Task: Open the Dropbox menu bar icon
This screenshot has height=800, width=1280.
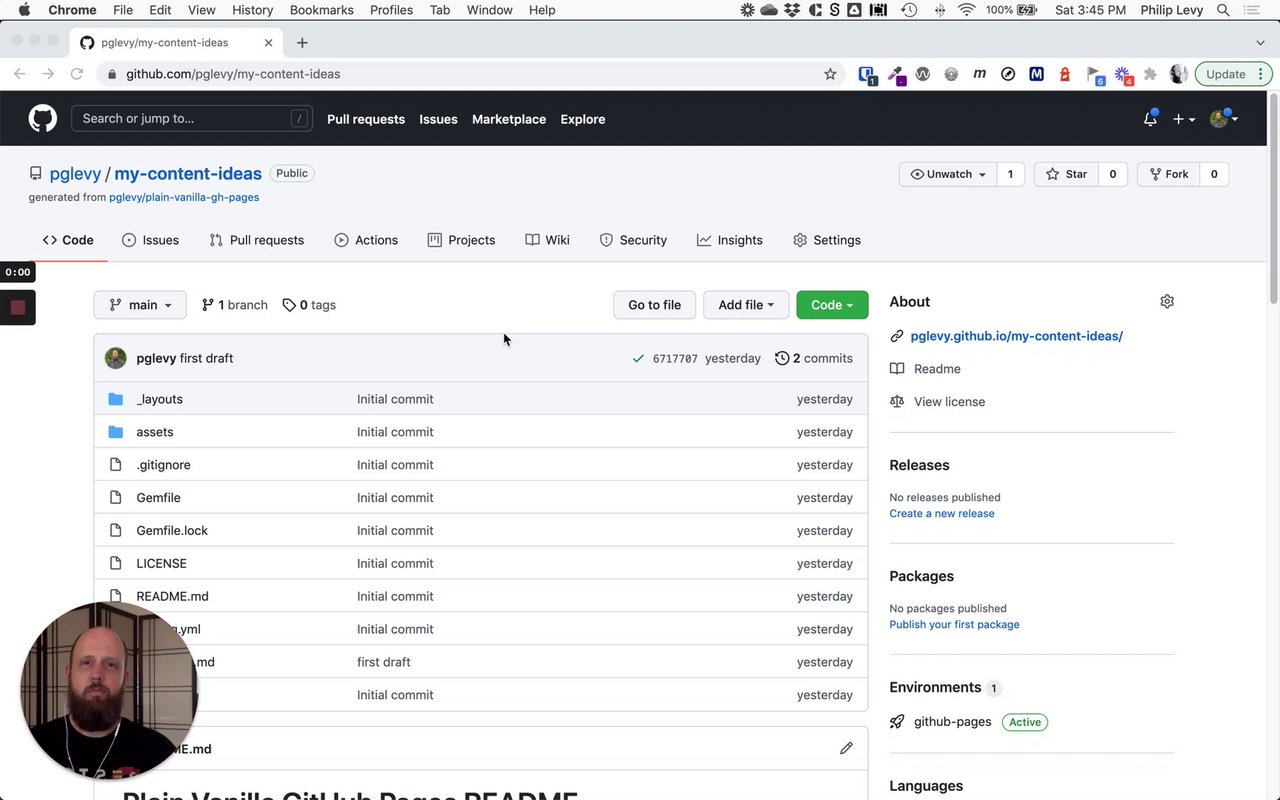Action: 792,10
